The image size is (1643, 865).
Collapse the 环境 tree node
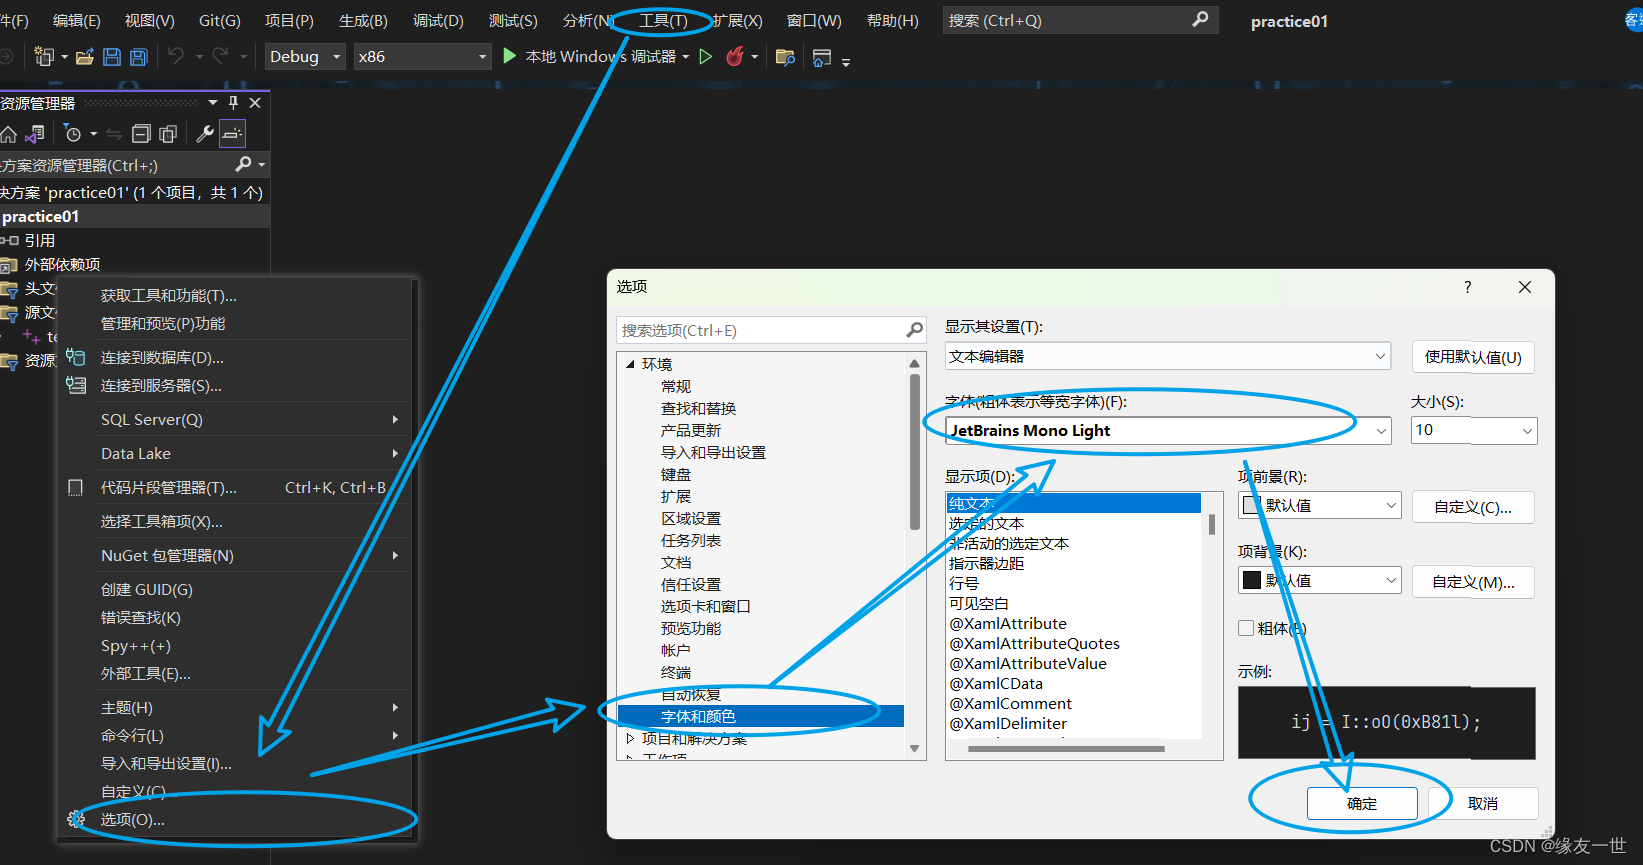click(630, 364)
